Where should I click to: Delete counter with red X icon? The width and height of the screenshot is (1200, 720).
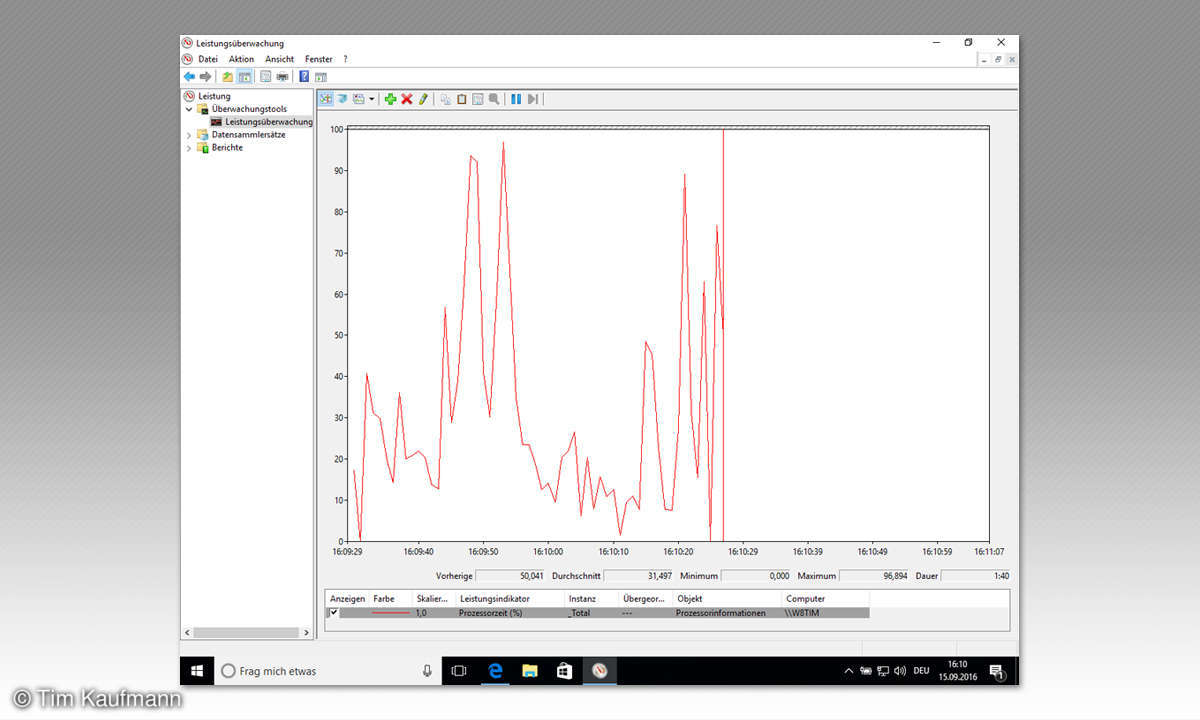pos(407,99)
